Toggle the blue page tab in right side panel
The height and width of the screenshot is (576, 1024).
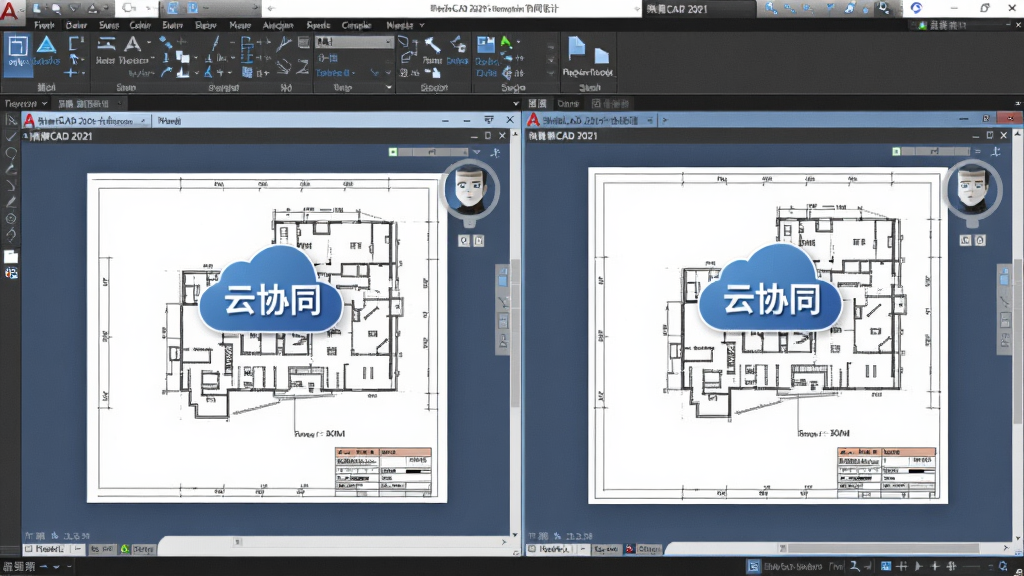(1004, 277)
